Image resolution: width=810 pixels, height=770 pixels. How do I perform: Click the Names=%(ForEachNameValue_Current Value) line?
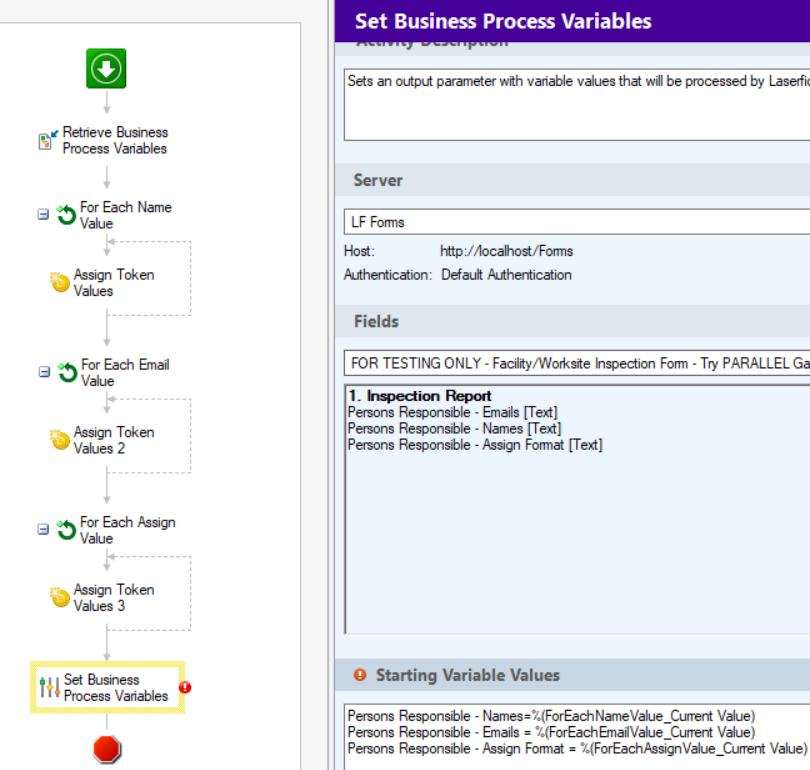551,716
